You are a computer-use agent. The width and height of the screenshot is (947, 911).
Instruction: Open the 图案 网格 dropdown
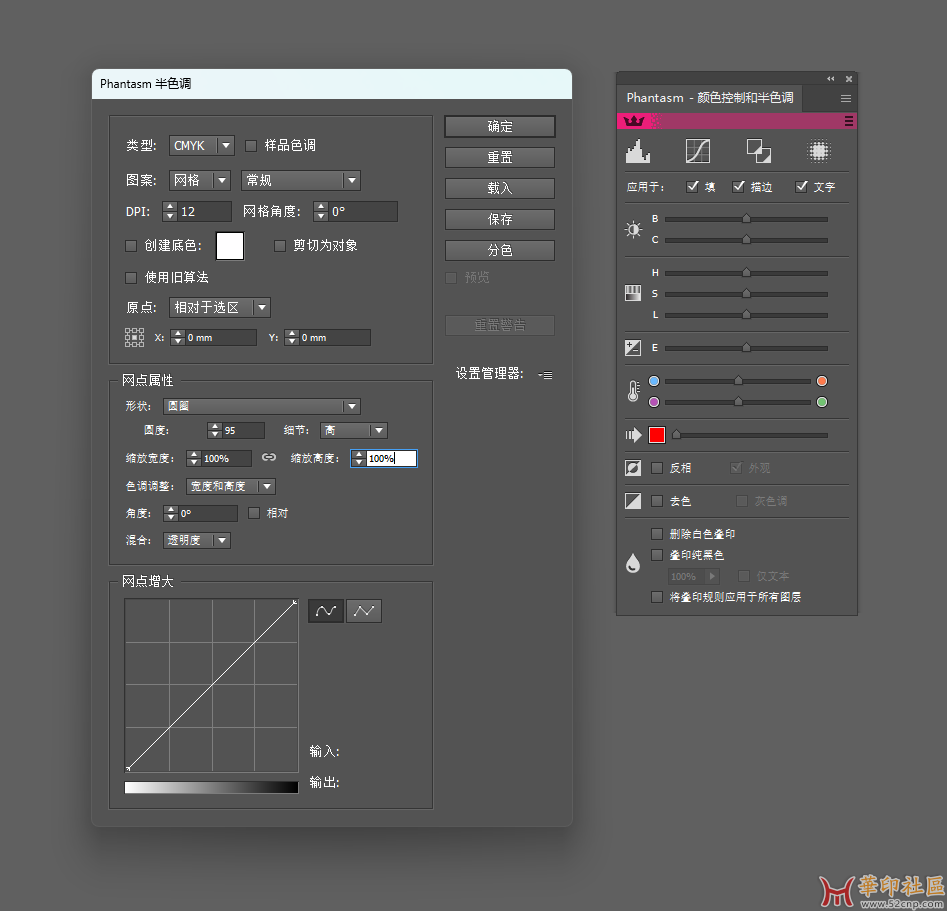pyautogui.click(x=200, y=180)
